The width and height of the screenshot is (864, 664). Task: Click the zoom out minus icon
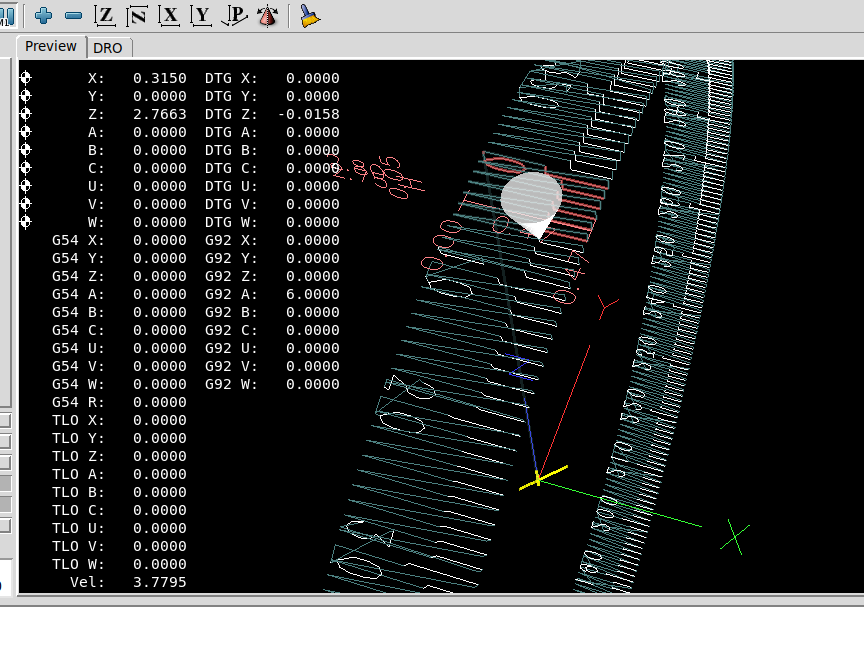73,15
